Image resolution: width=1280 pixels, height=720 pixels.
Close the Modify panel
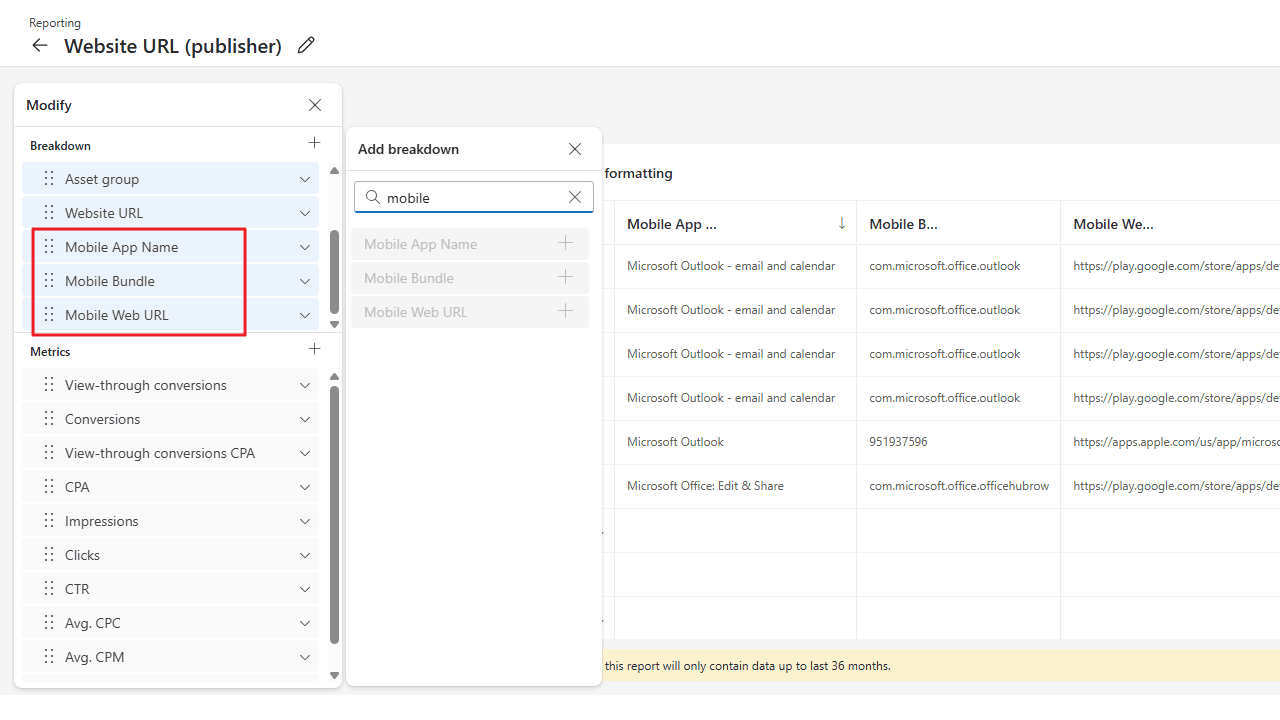[x=315, y=105]
